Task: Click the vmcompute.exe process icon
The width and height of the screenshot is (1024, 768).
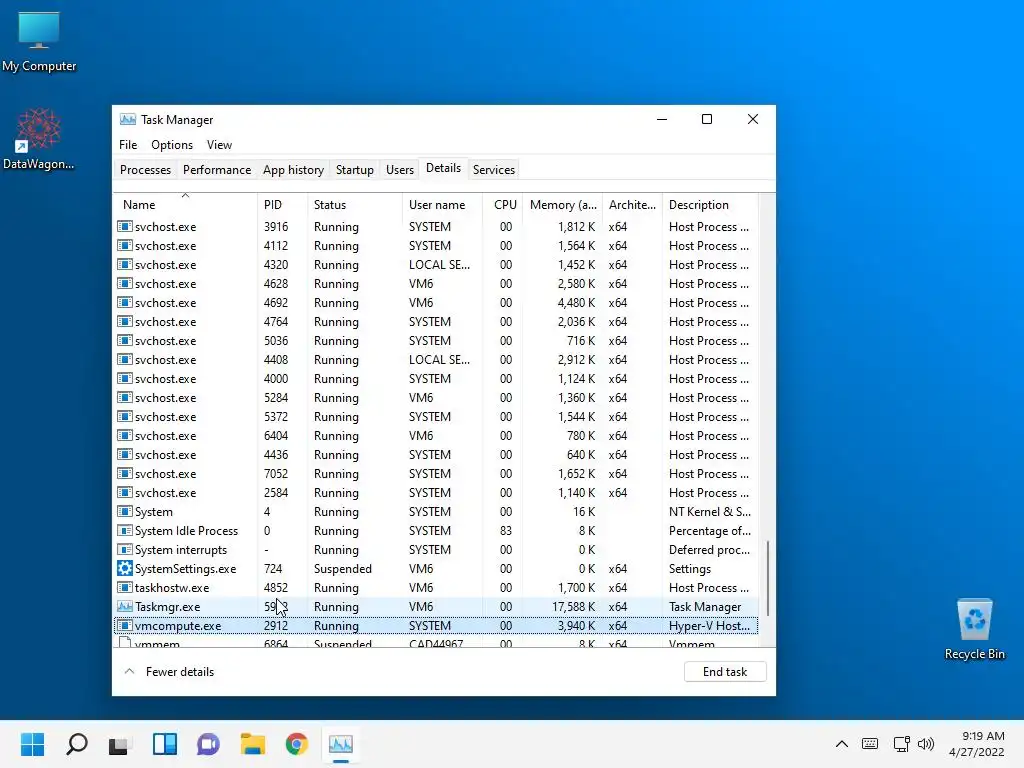Action: [x=125, y=626]
